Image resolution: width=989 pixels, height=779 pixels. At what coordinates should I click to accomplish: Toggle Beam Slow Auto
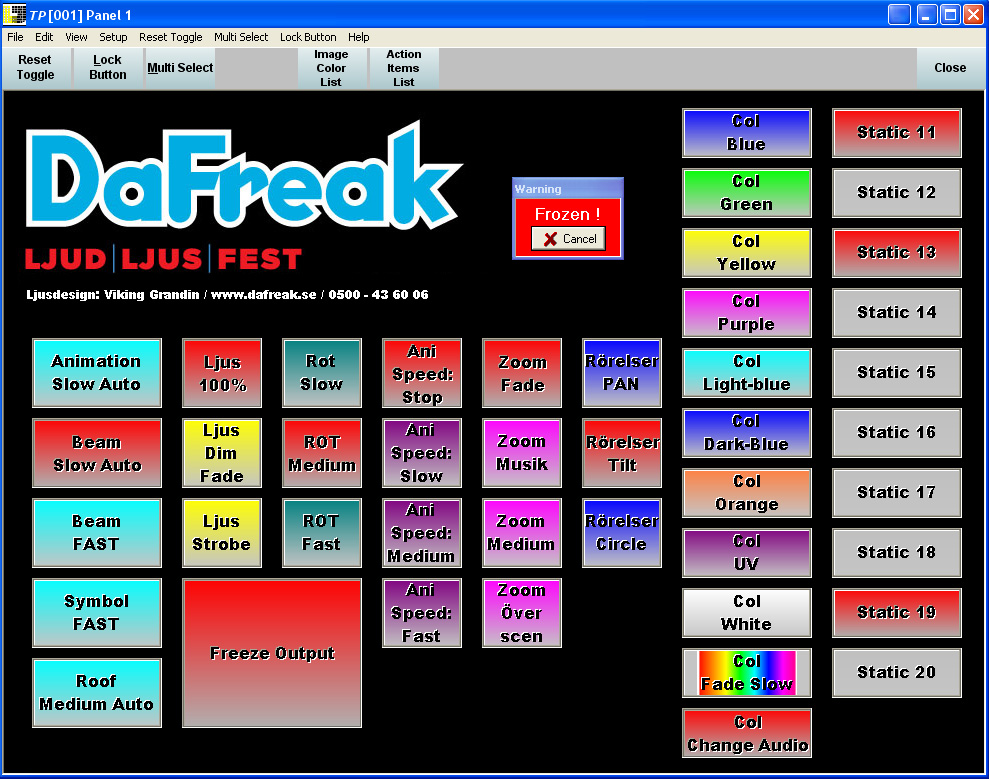(x=97, y=453)
